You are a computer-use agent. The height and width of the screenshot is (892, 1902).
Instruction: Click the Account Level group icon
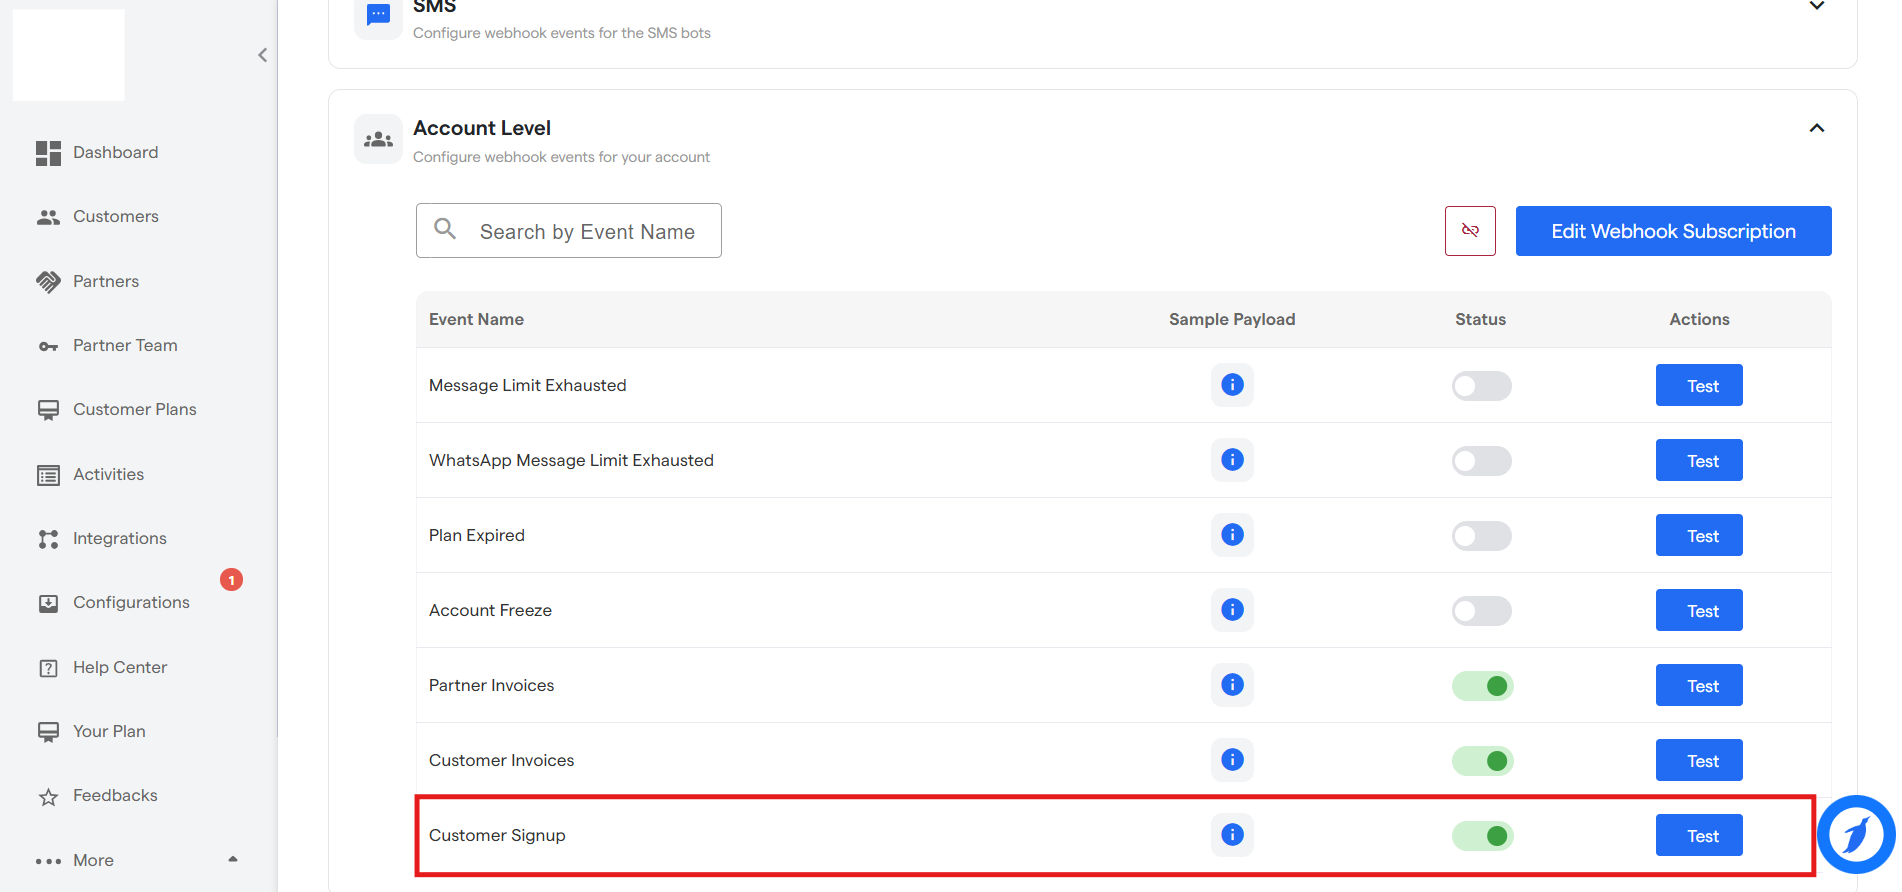tap(378, 139)
